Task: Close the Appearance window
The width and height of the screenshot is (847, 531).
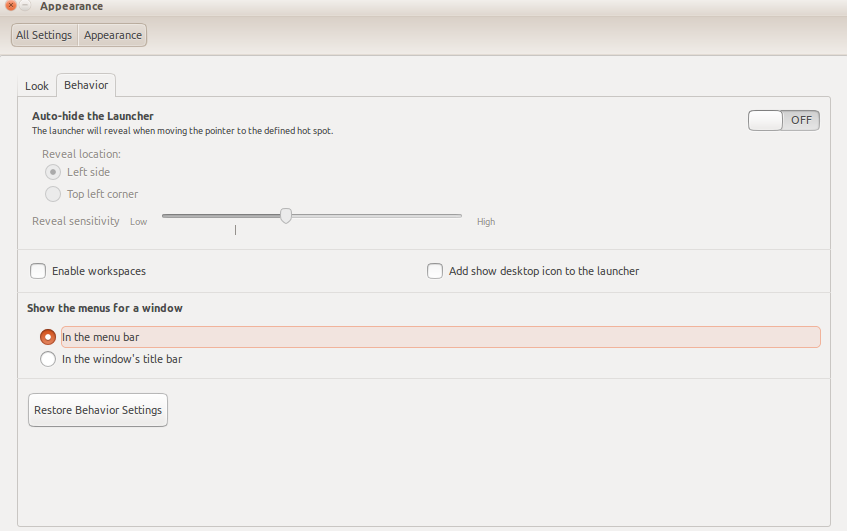Action: pyautogui.click(x=10, y=5)
